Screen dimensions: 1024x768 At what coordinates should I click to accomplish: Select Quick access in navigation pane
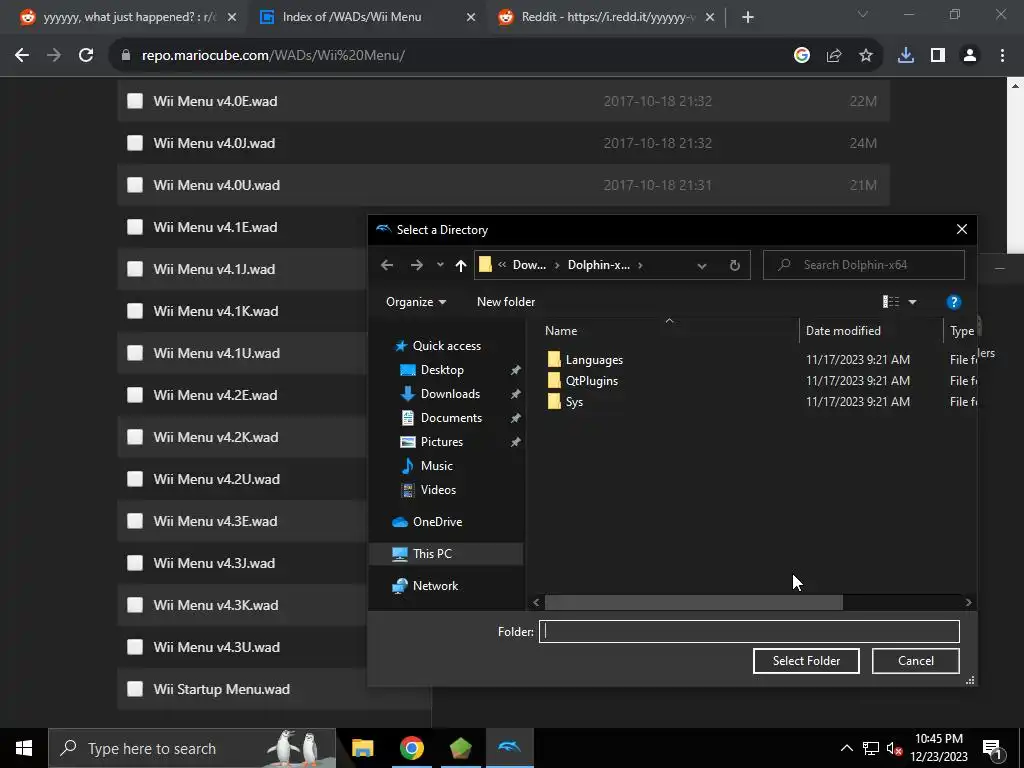[x=447, y=346]
